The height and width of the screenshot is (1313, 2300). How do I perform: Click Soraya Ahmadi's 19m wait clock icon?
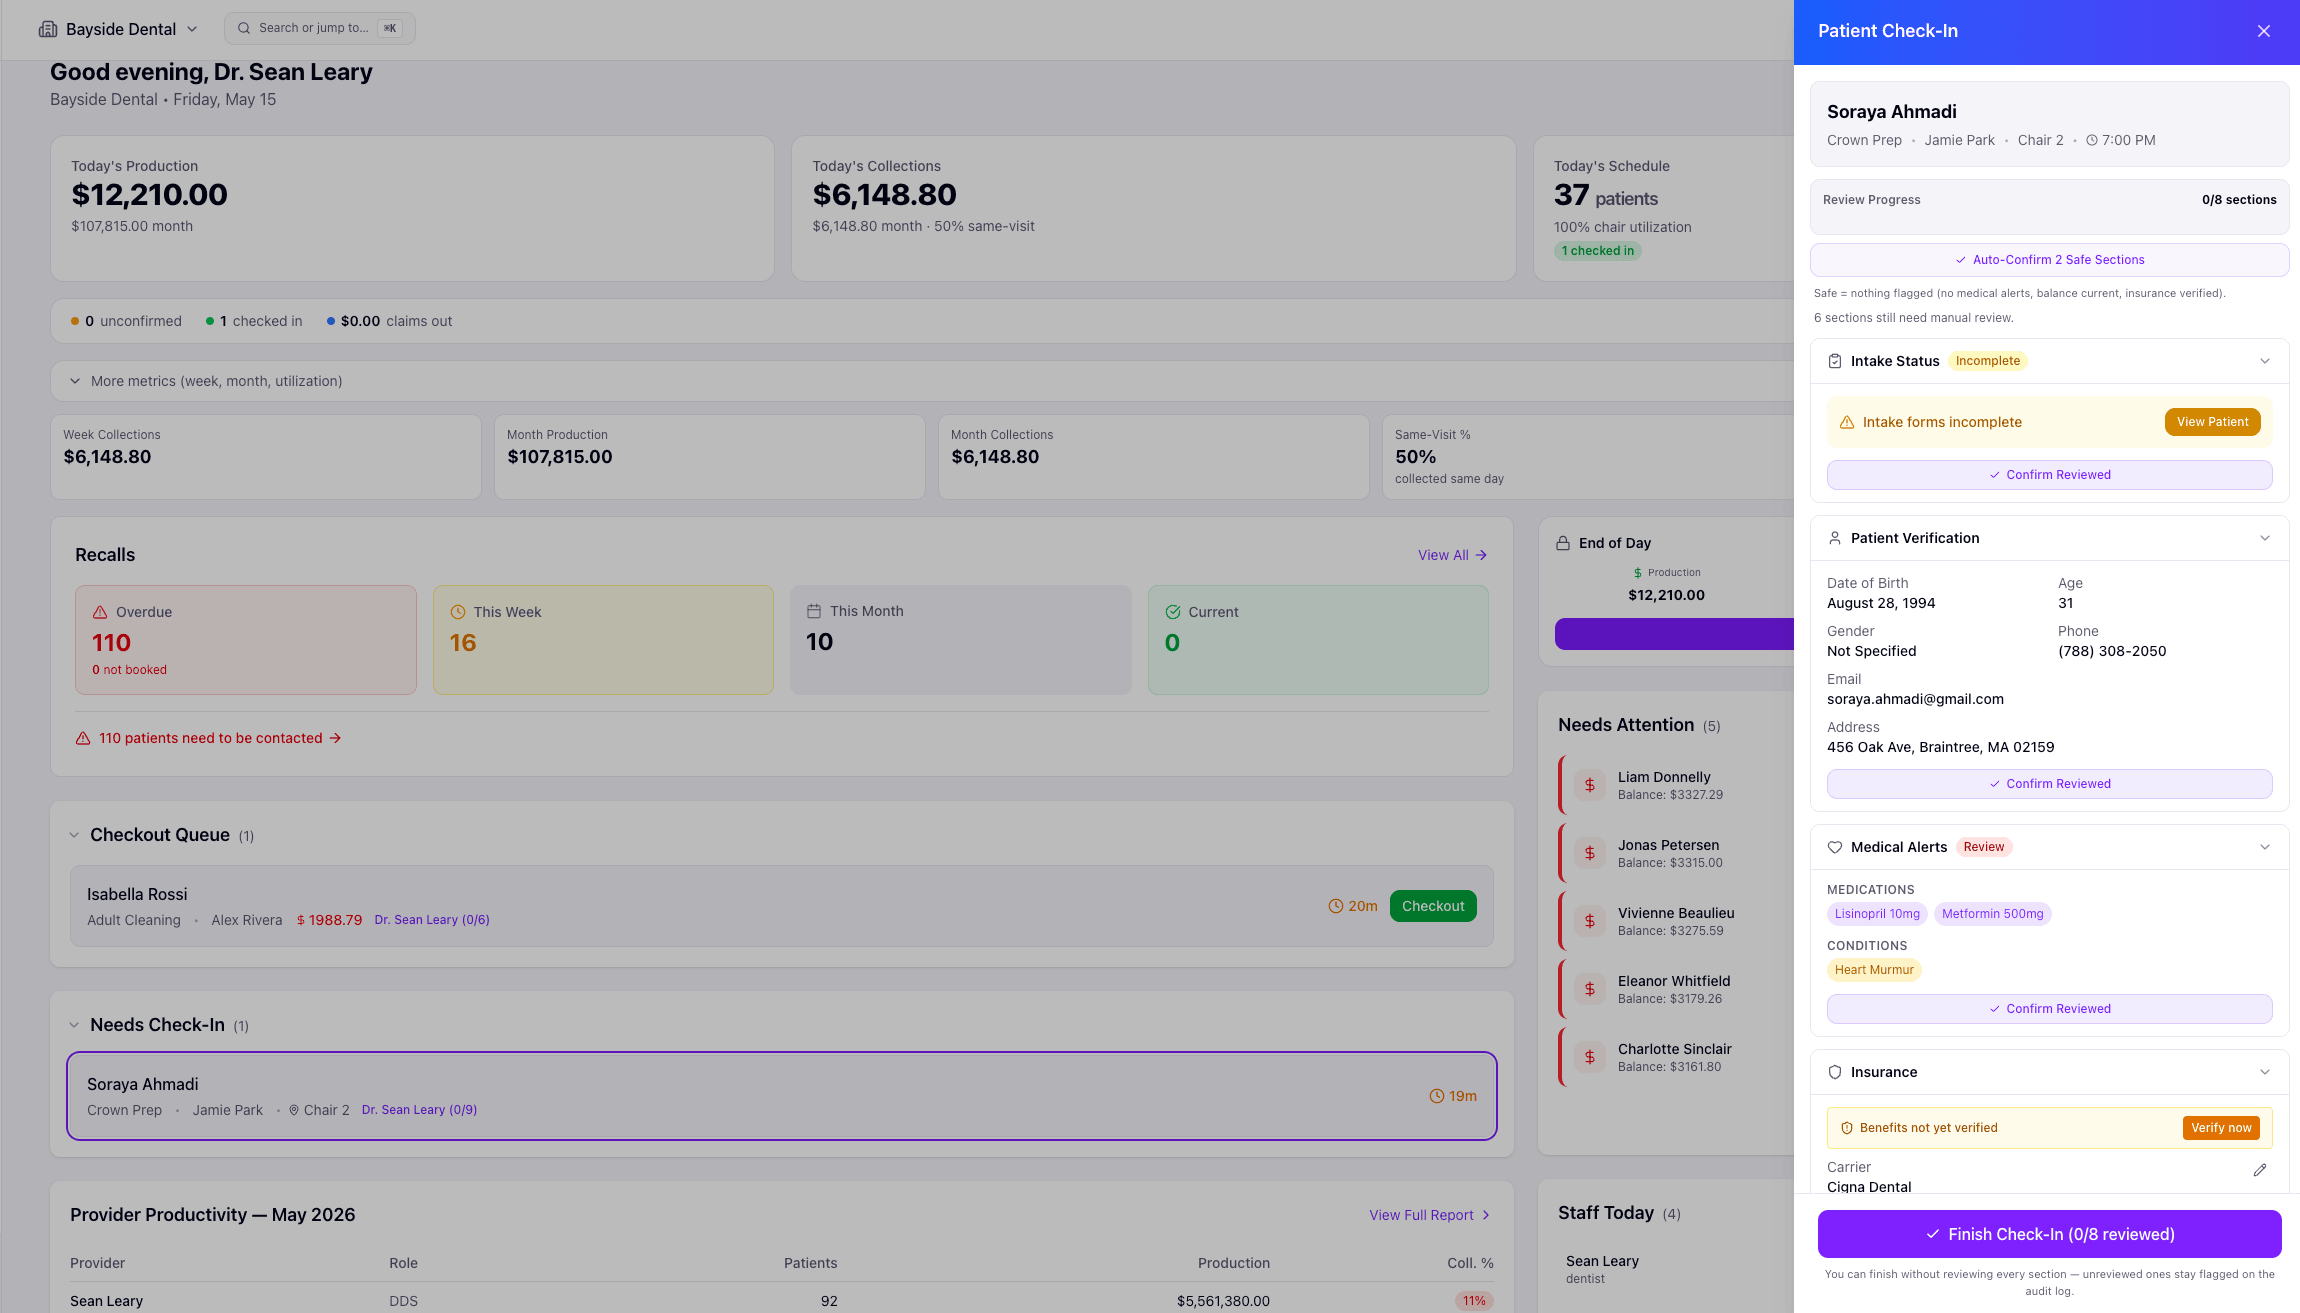(1437, 1096)
